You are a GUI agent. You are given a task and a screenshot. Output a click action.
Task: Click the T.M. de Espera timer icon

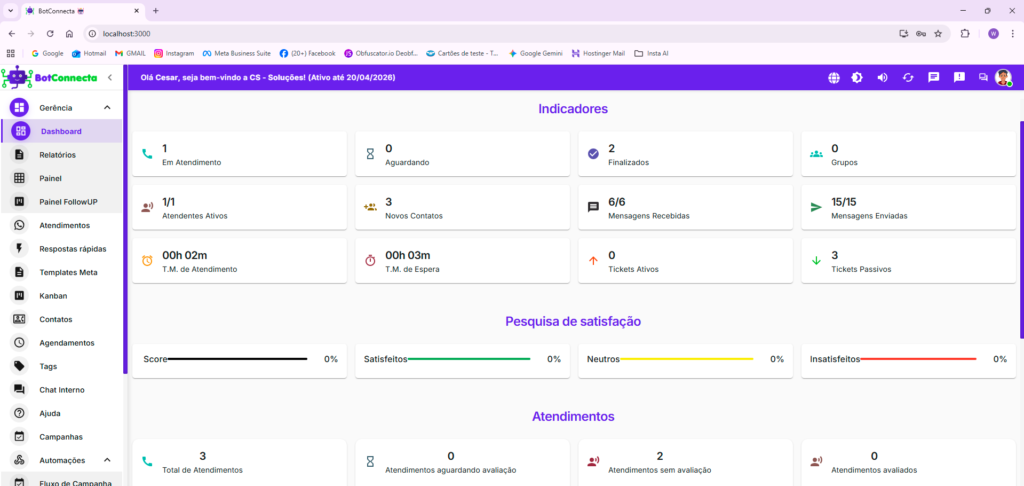370,261
